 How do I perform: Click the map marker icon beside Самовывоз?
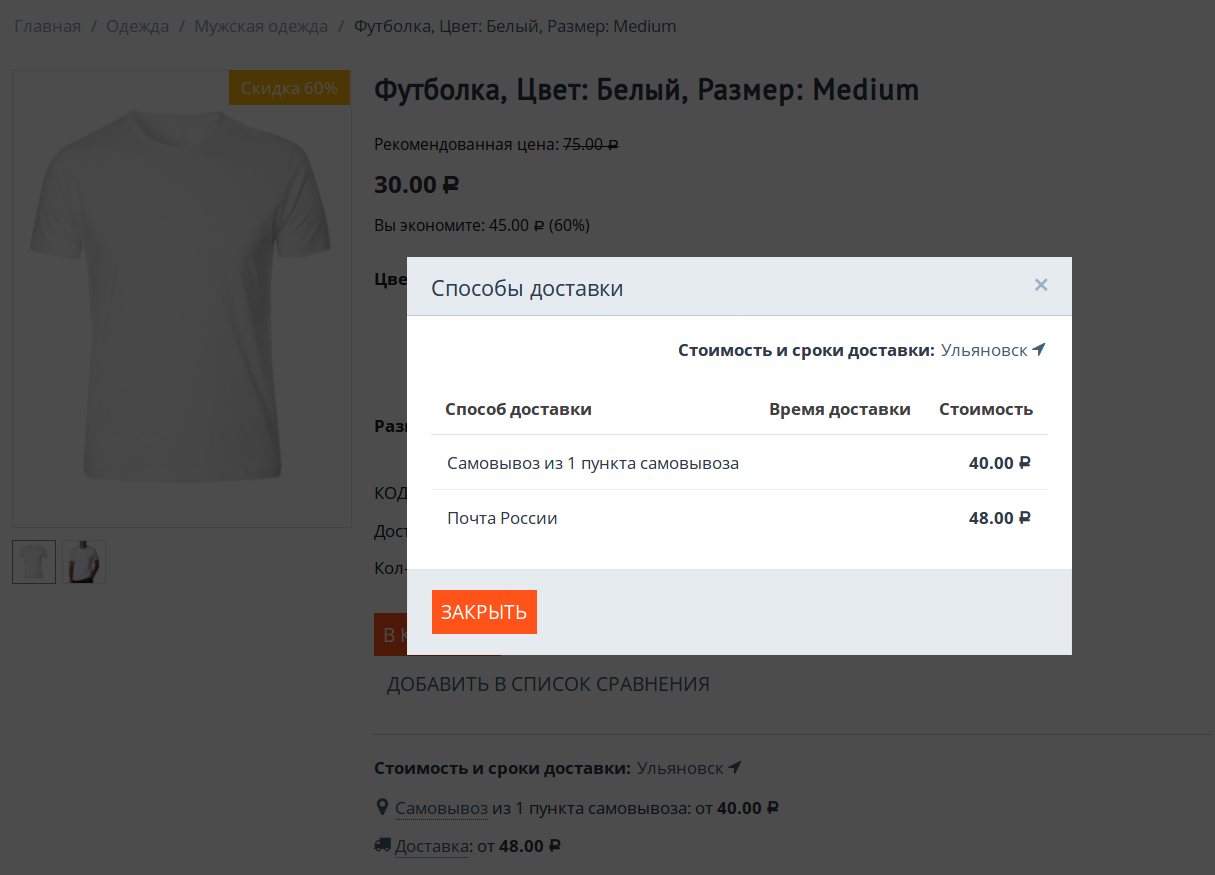pos(381,807)
